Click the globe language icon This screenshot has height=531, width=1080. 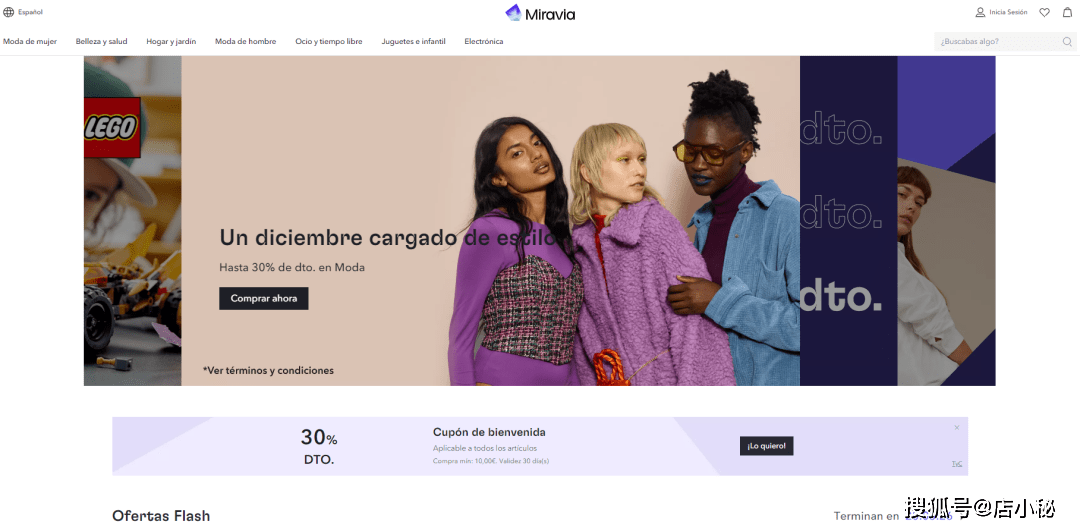8,12
